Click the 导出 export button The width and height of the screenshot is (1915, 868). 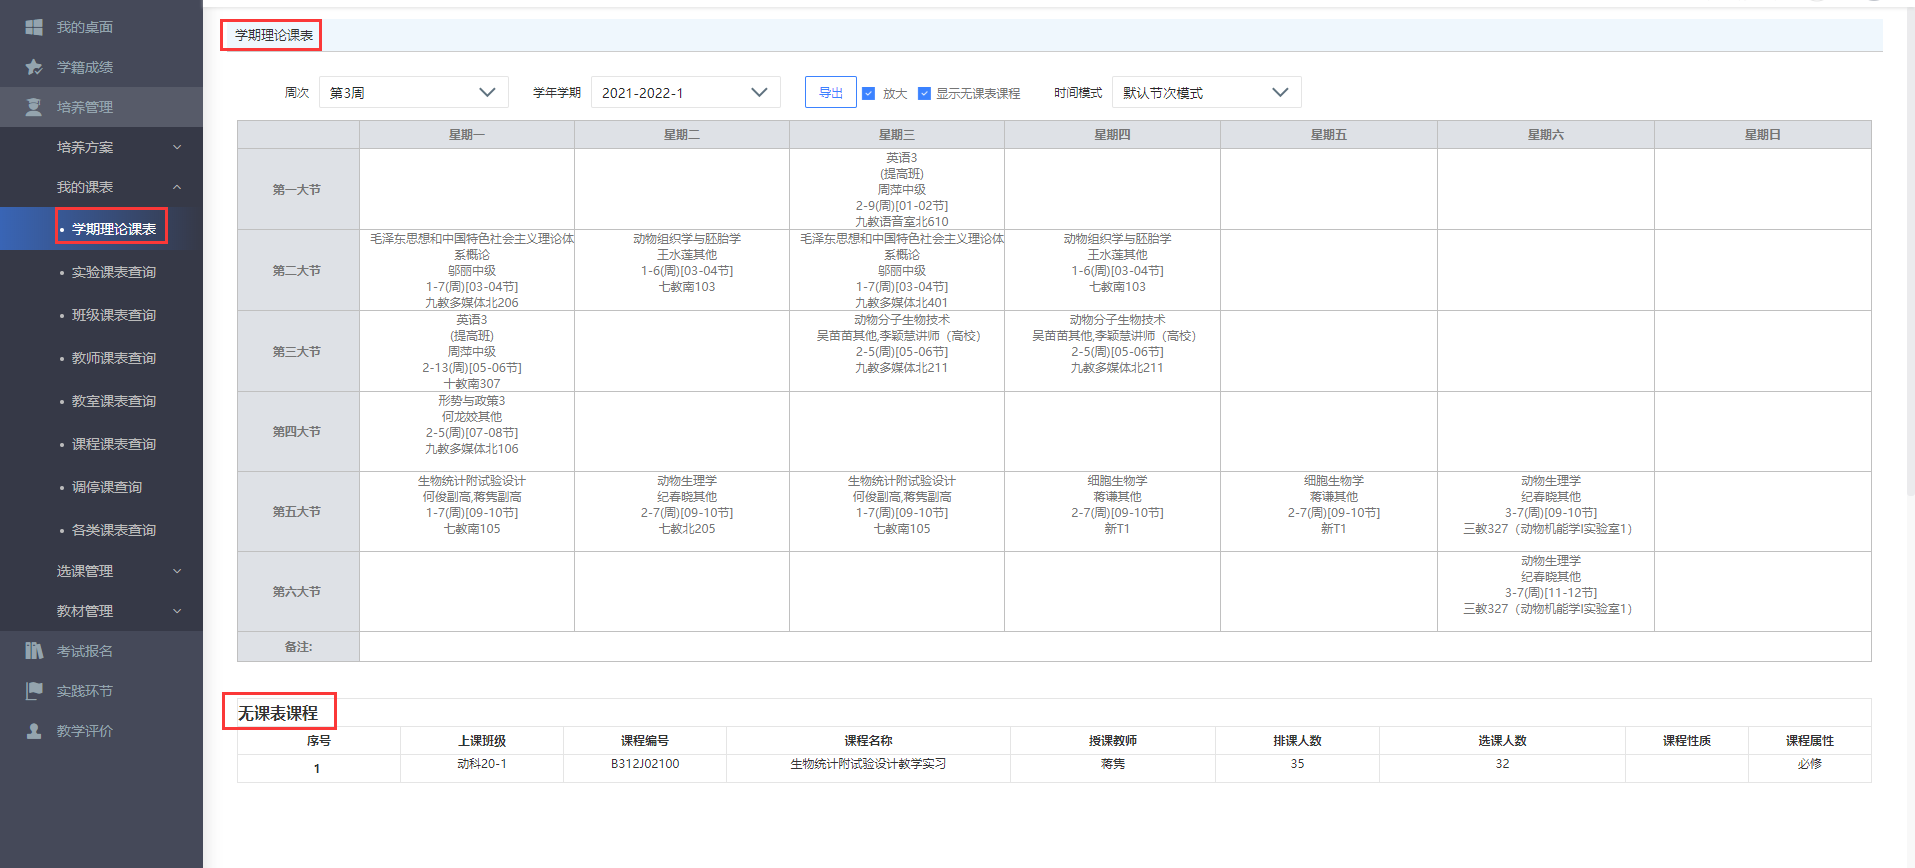(830, 93)
